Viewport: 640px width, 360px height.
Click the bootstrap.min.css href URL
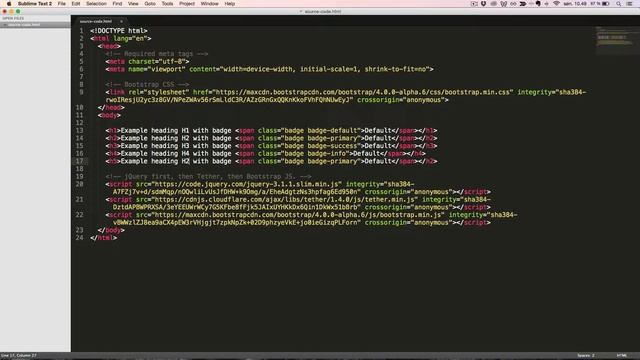[x=364, y=92]
